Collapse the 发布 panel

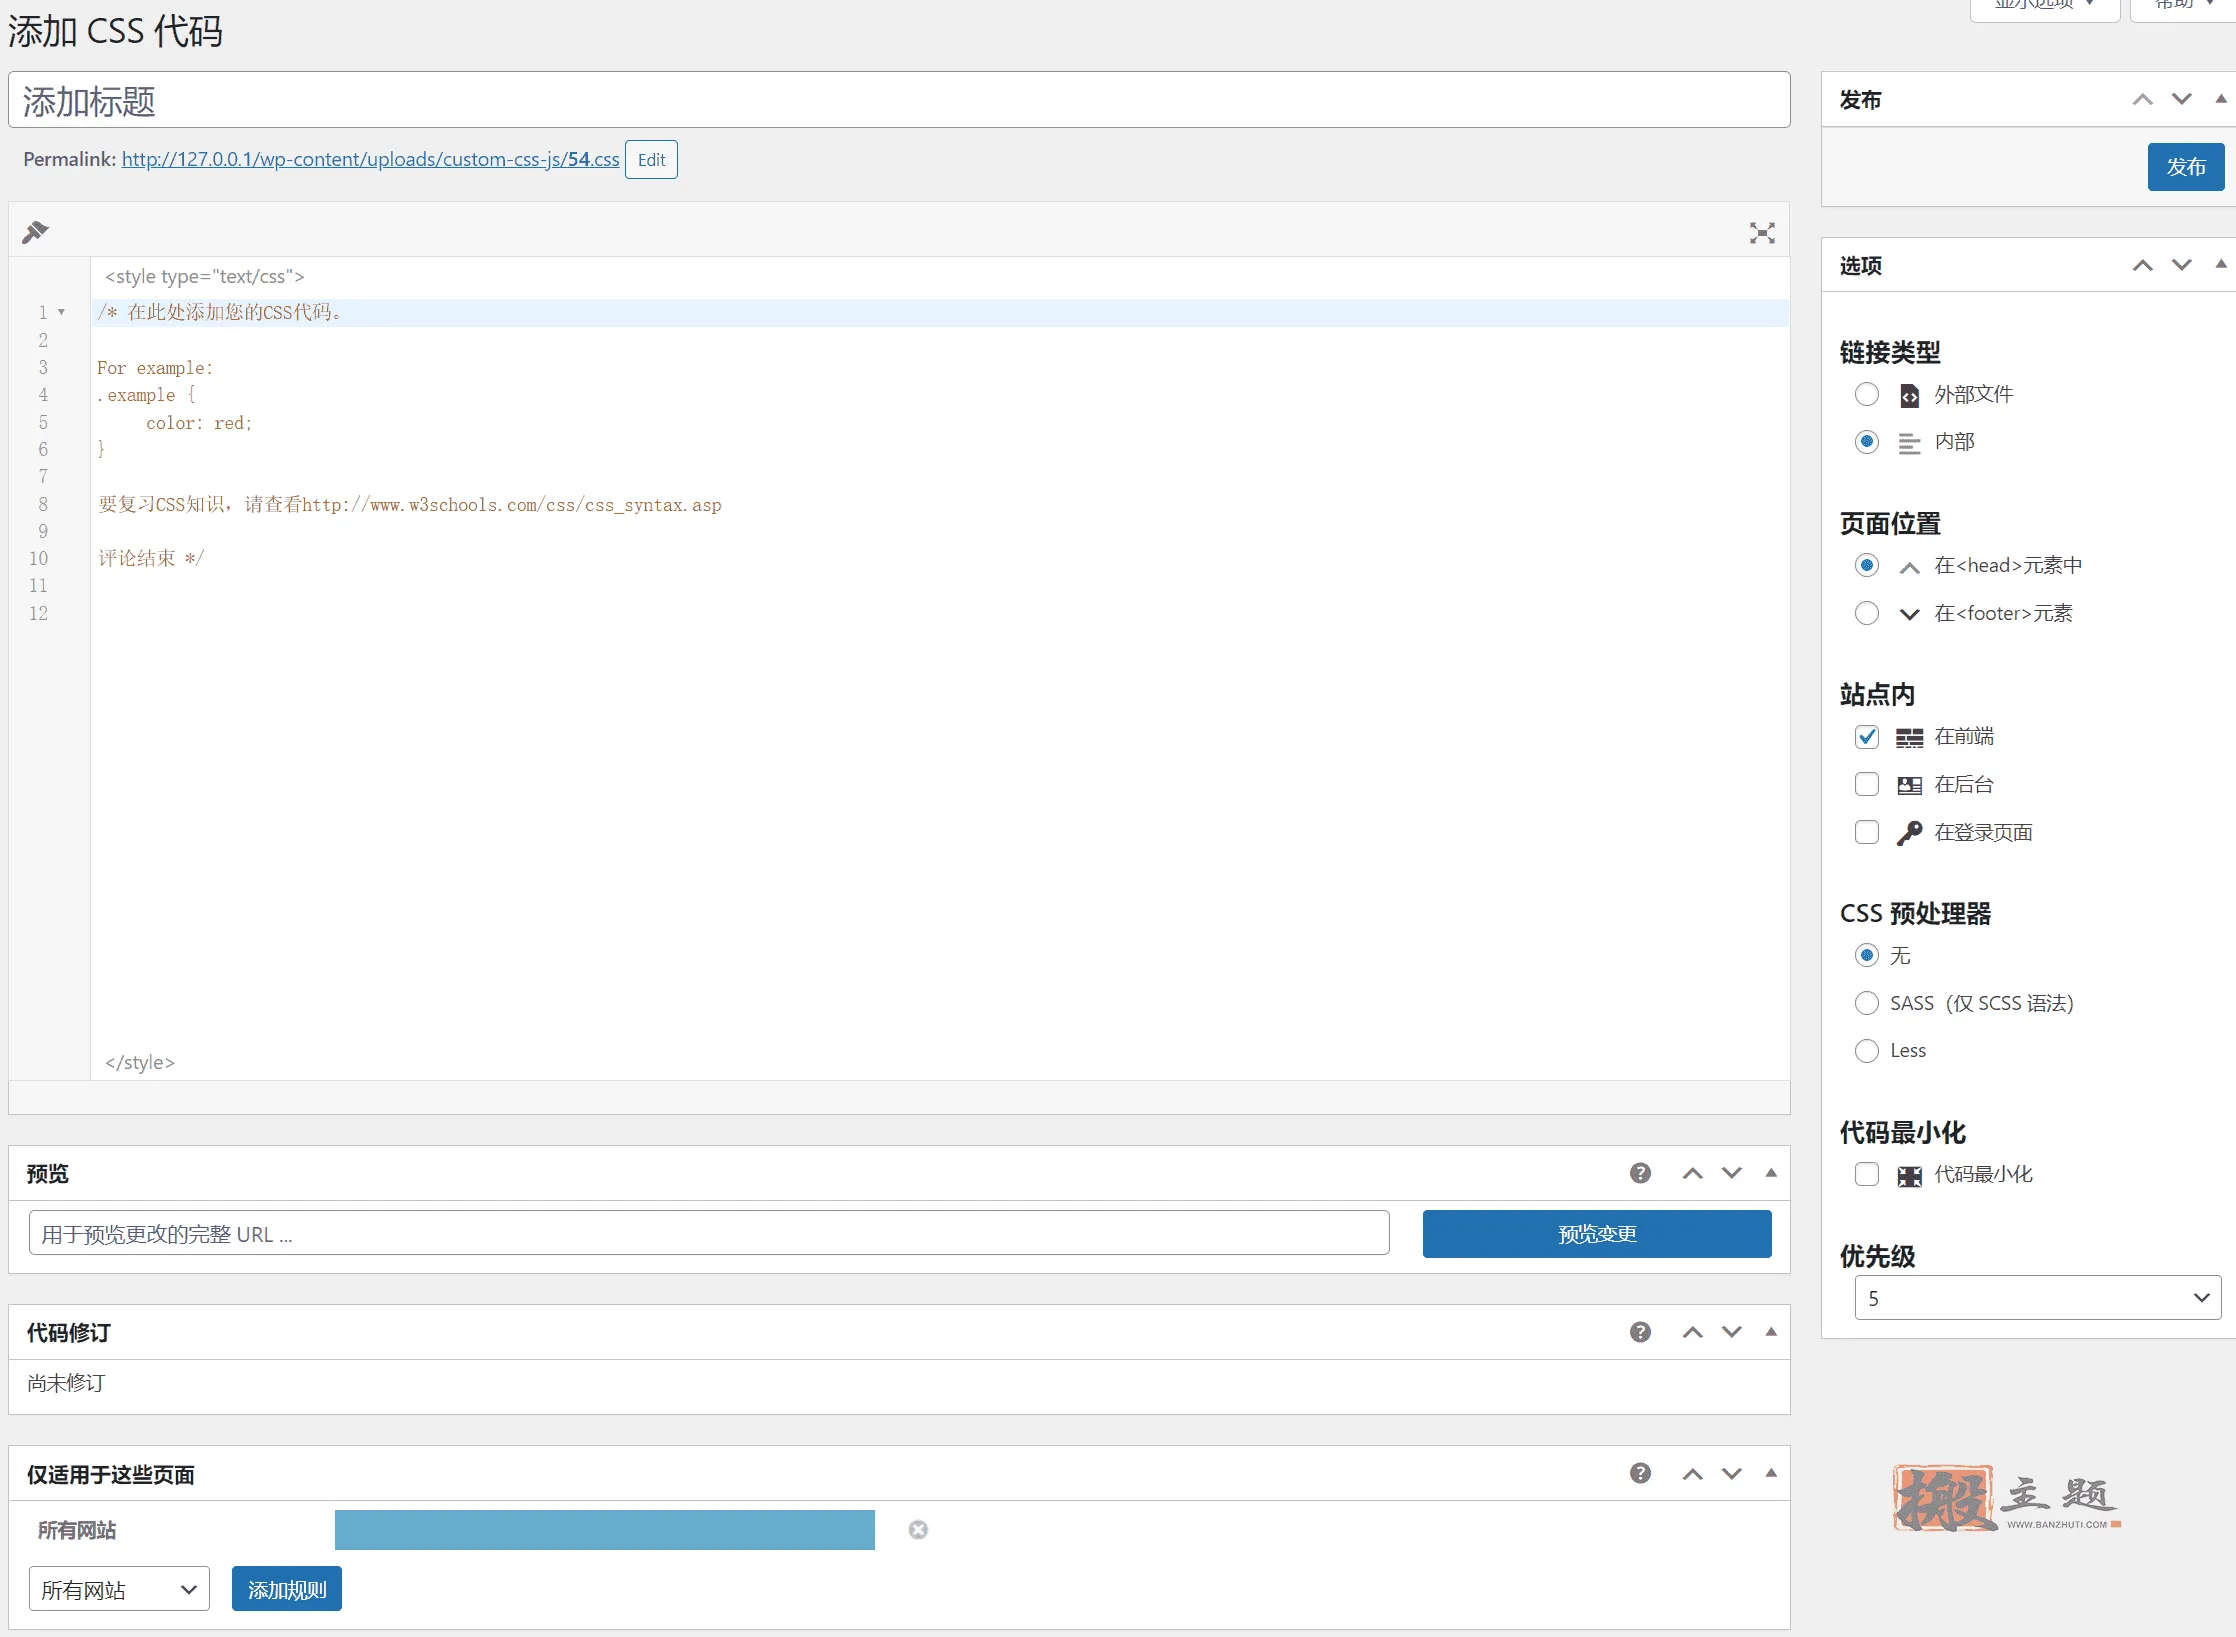[2220, 99]
